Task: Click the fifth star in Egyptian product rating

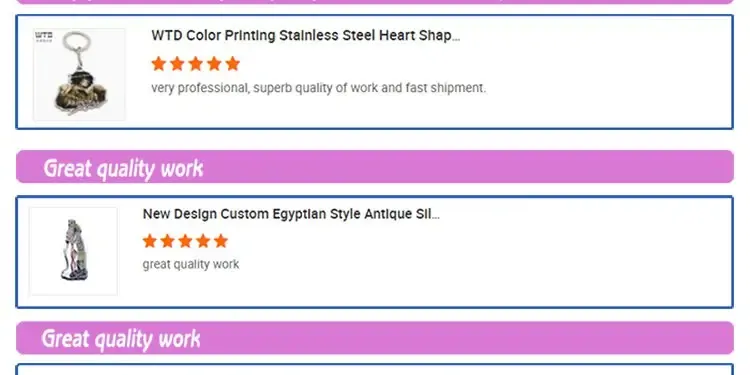Action: [221, 241]
